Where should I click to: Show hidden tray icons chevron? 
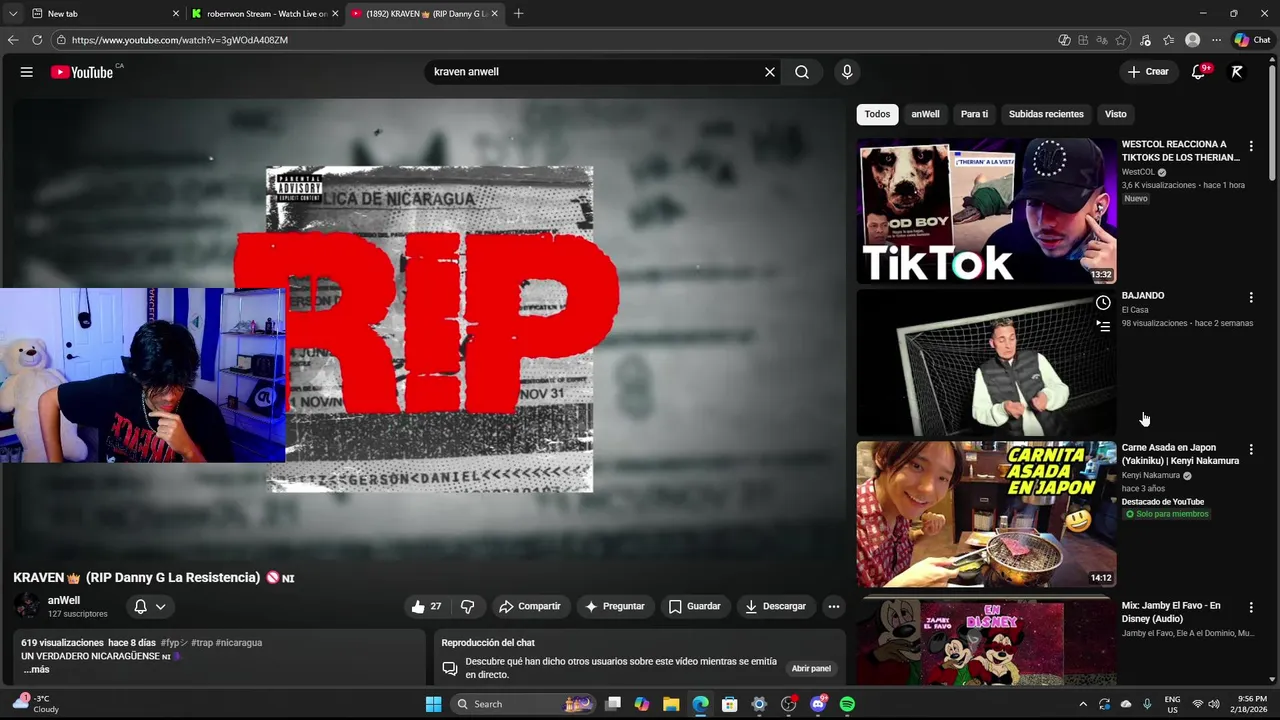1083,704
